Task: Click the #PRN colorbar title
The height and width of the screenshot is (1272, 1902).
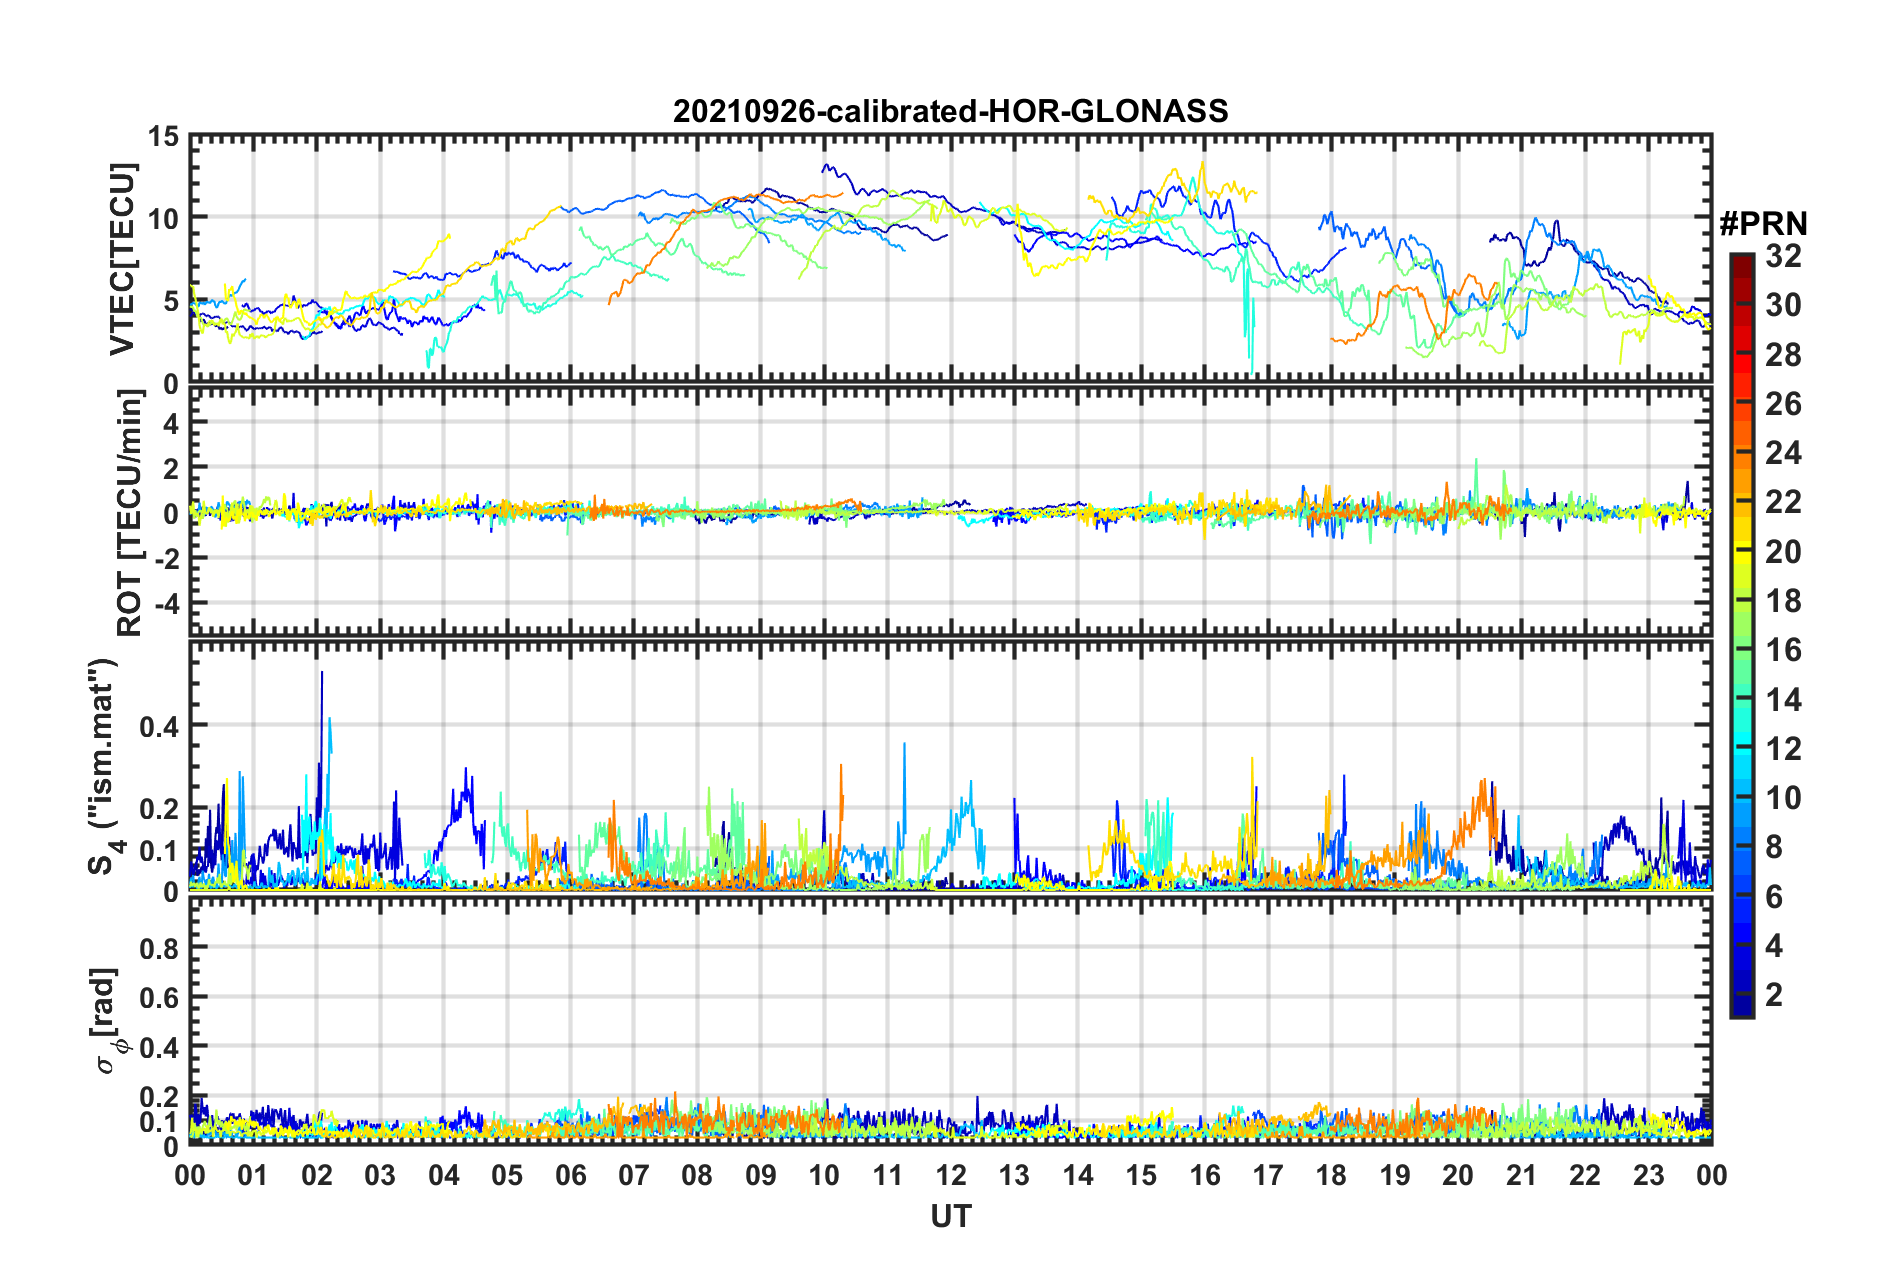Action: click(1763, 224)
